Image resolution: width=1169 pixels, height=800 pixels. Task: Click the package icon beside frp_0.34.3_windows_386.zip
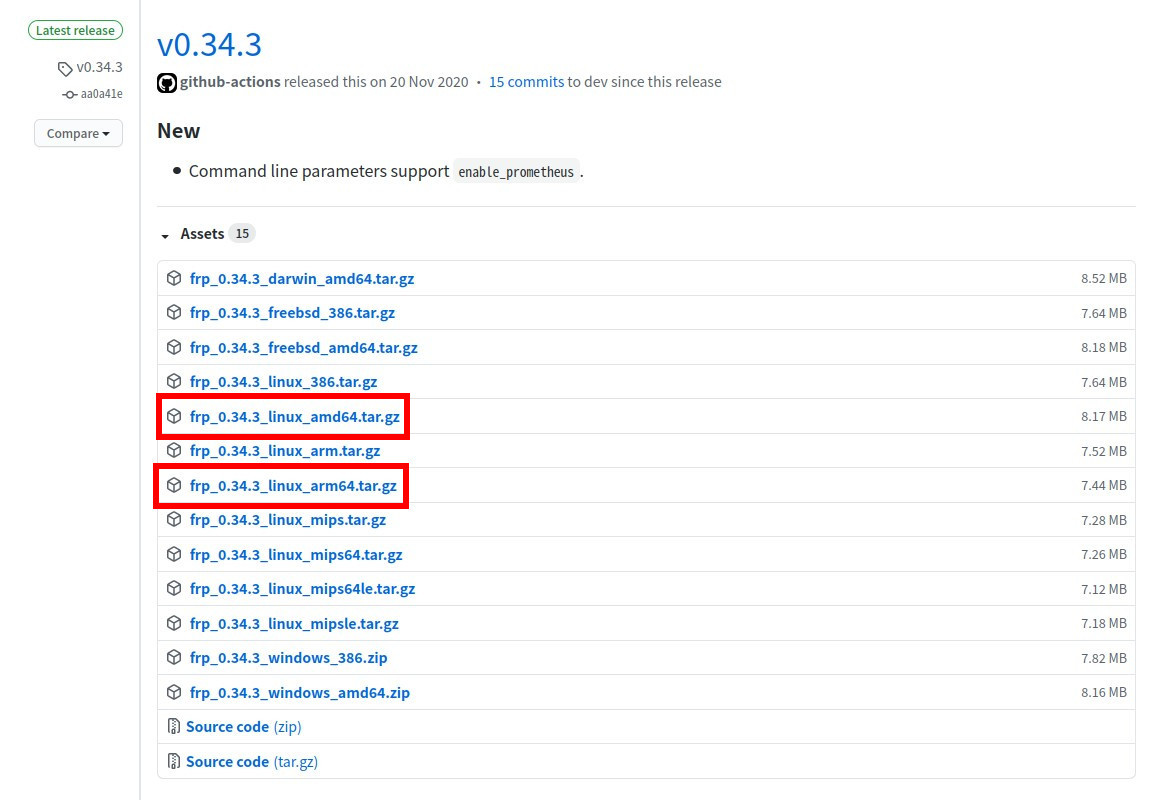pos(174,658)
